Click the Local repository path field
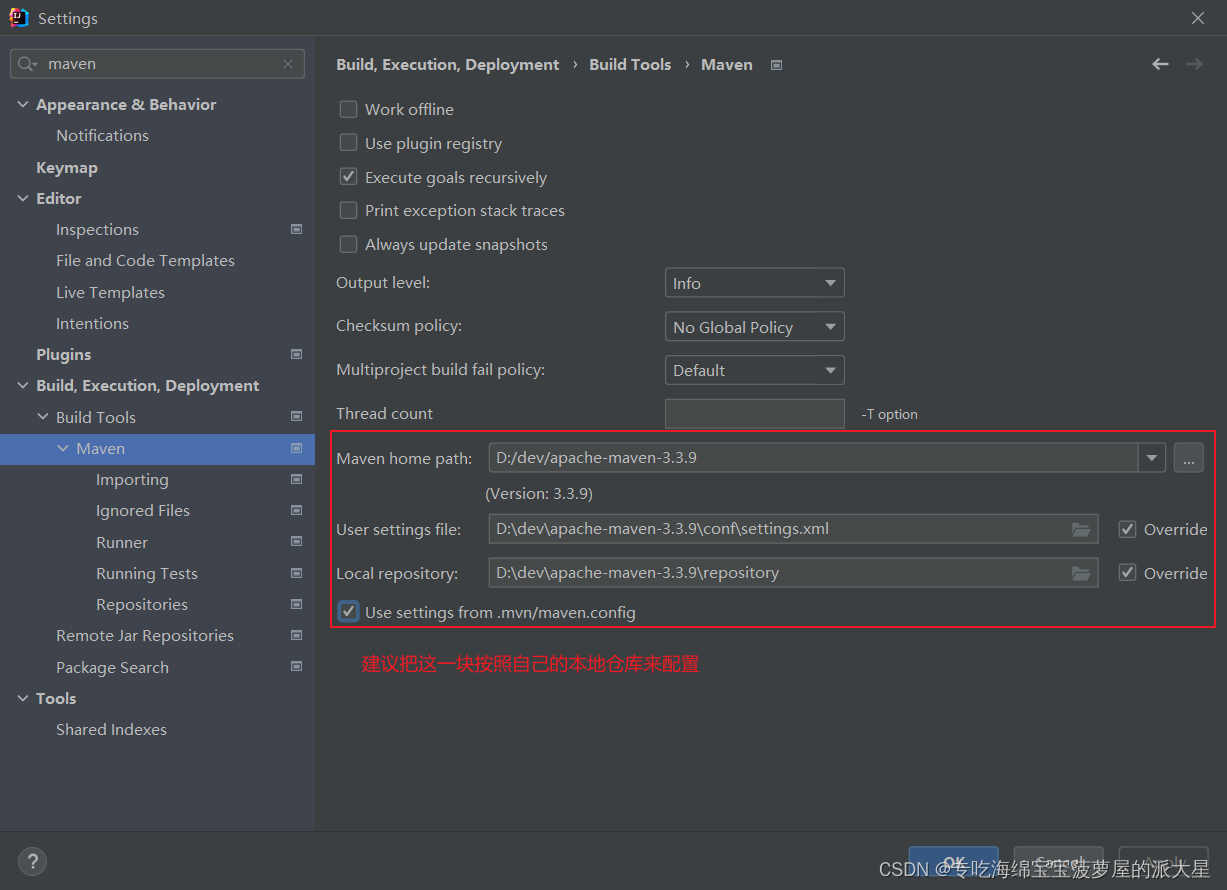This screenshot has height=890, width=1227. [793, 573]
